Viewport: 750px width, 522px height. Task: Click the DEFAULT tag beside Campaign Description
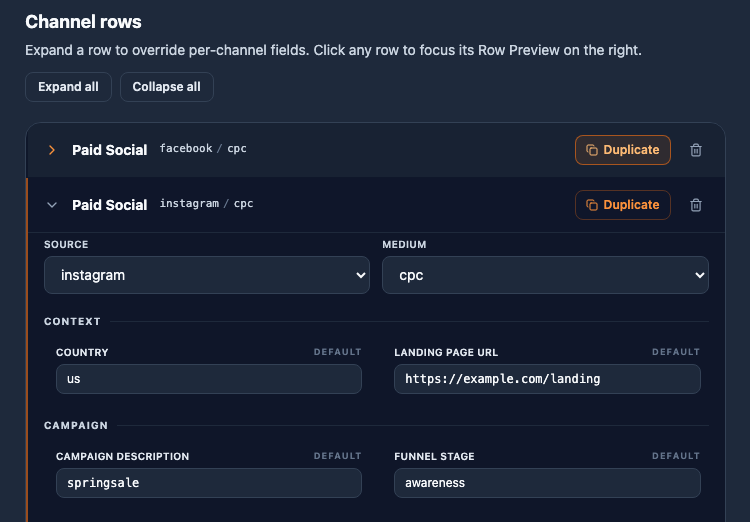337,456
